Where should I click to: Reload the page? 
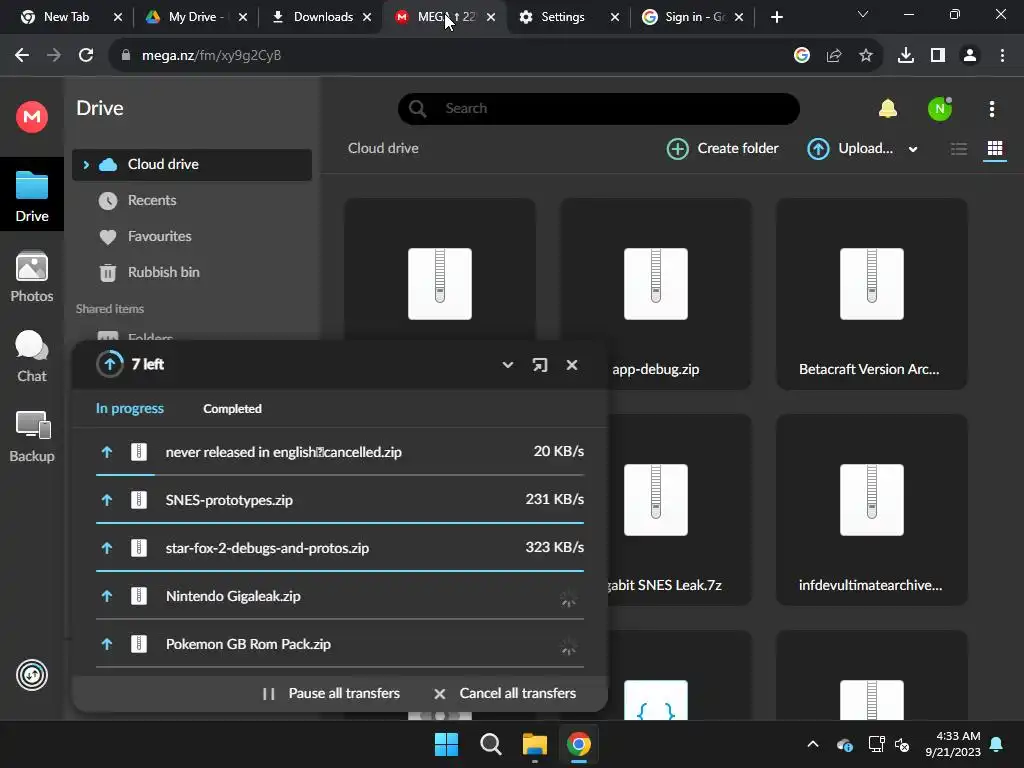tap(86, 56)
